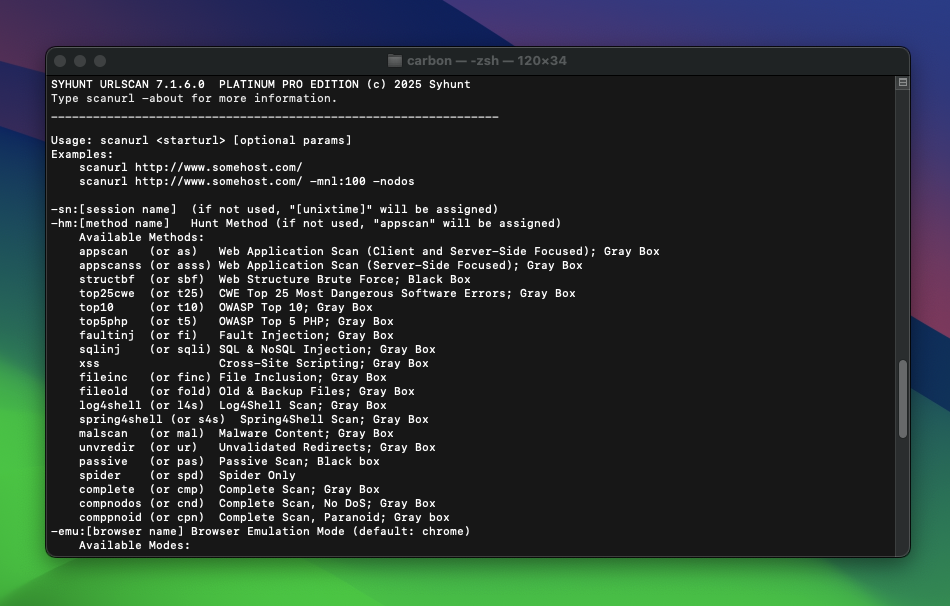Click the 'unvredir (or ur)' method row
This screenshot has height=606, width=950.
coord(257,447)
